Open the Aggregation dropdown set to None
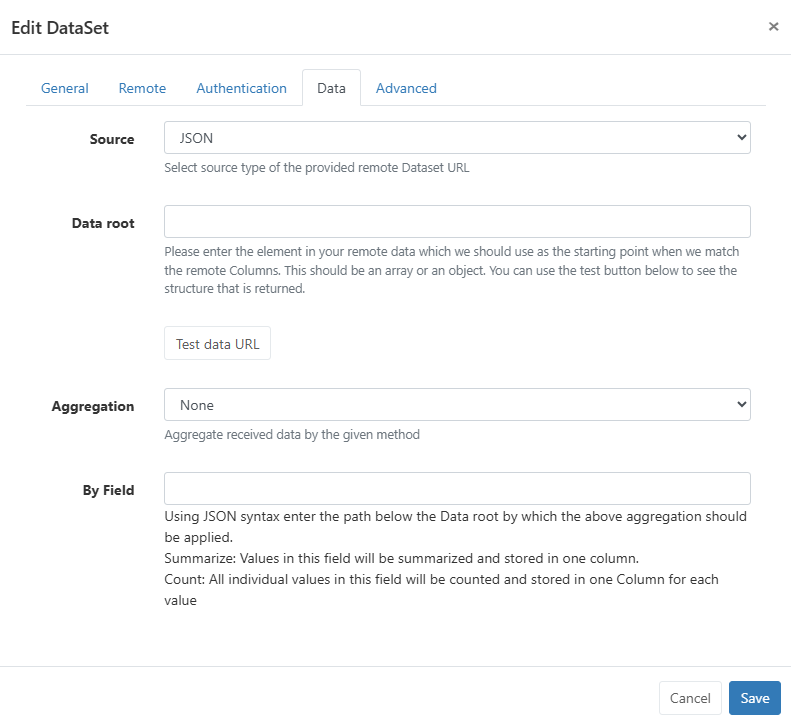 coord(457,405)
